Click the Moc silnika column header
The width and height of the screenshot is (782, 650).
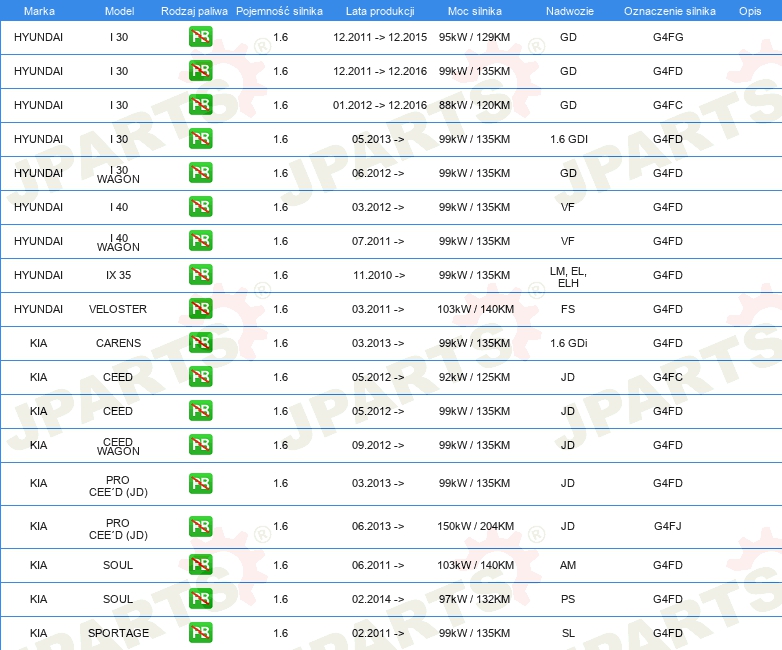click(x=475, y=10)
